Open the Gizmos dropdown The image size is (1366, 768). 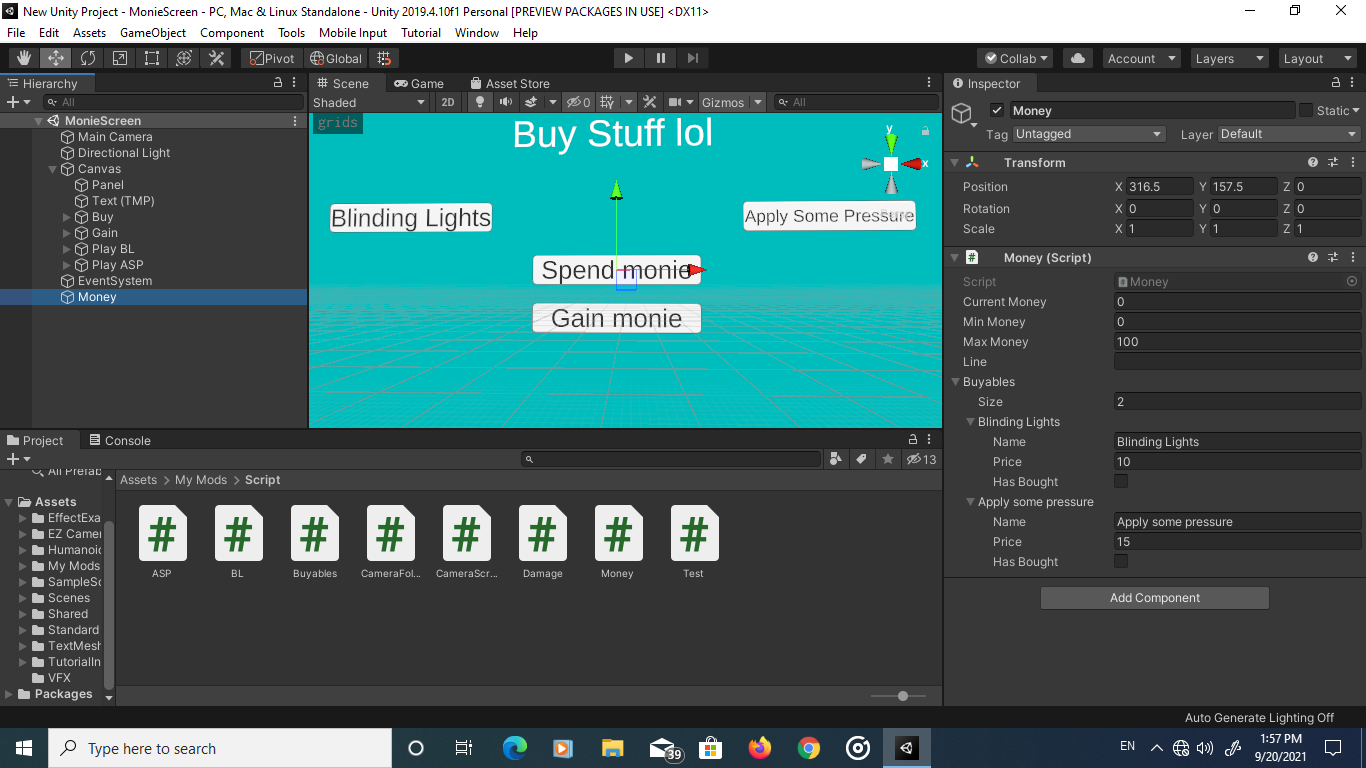[x=732, y=102]
